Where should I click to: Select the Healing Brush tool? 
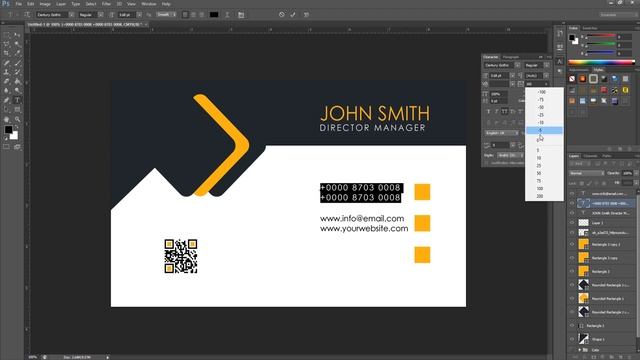click(x=7, y=63)
